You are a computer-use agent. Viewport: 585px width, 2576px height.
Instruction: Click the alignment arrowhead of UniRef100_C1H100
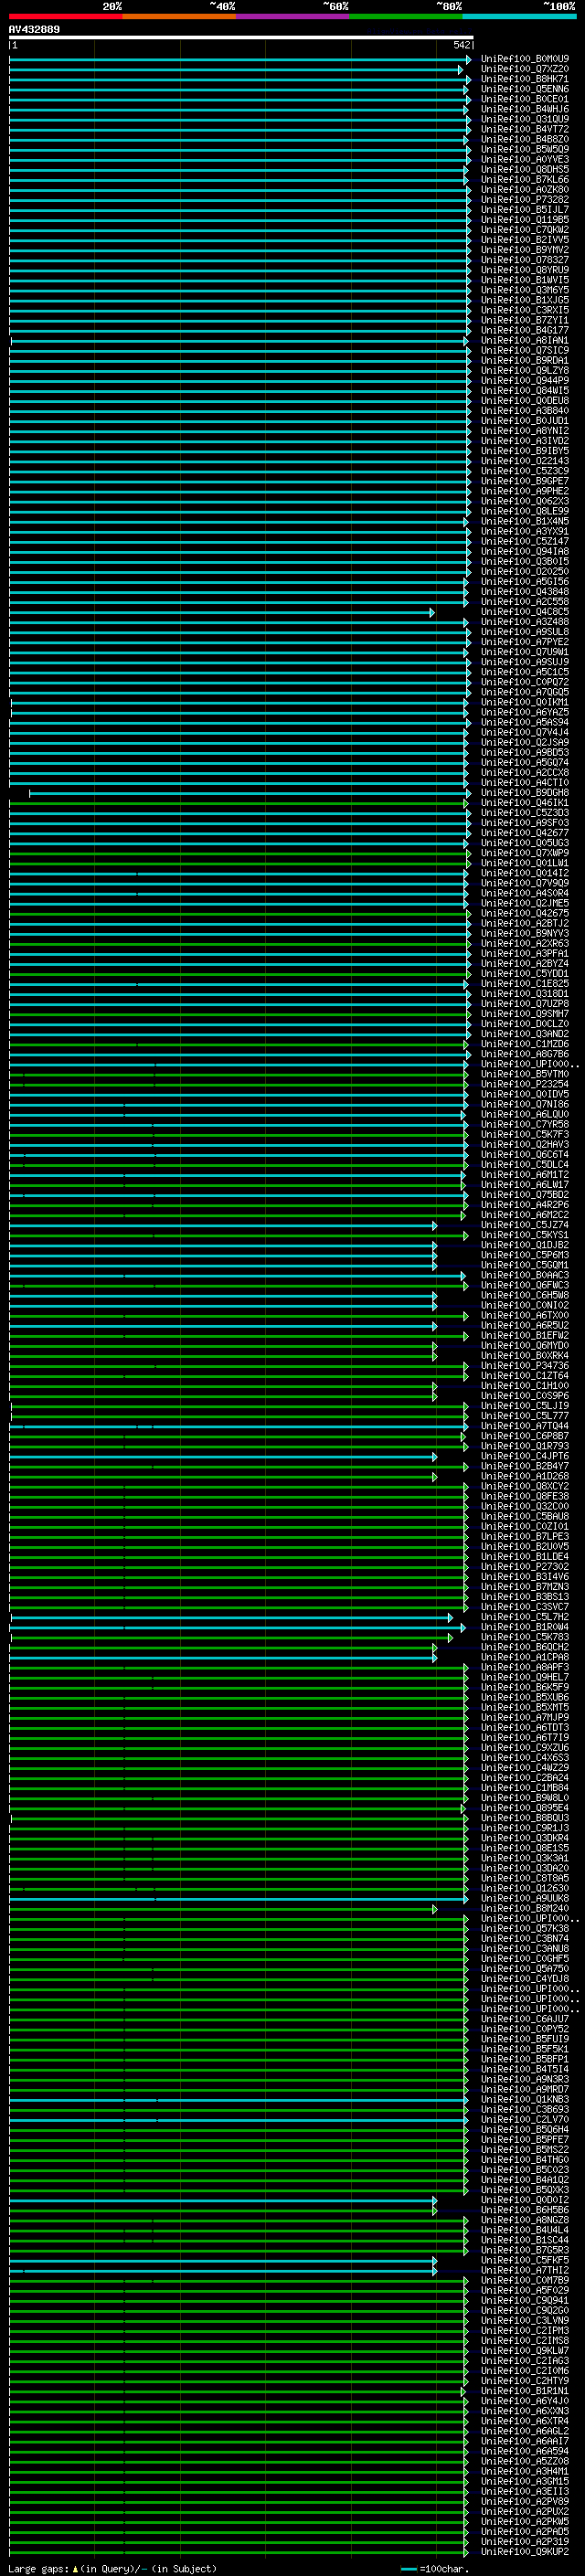tap(434, 1386)
